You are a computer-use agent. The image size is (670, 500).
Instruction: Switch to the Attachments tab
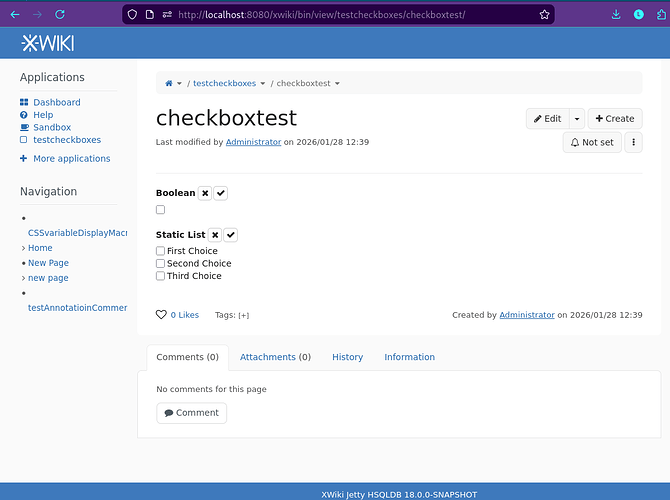pos(275,357)
